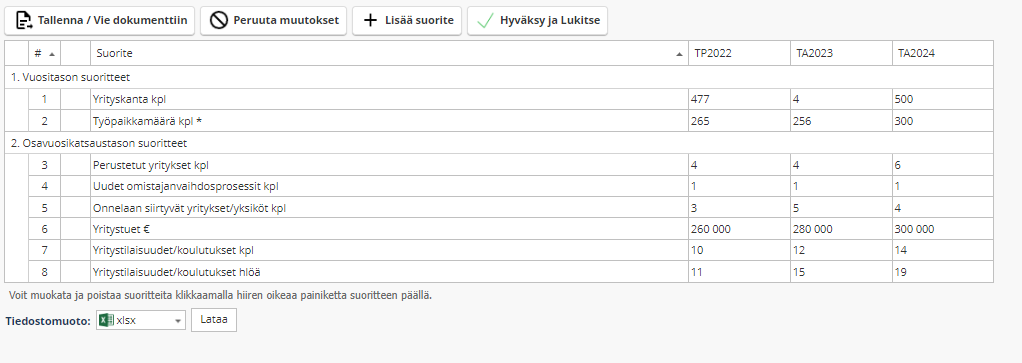Select the Työpaikkamäärä kpl * row
This screenshot has height=363, width=1022.
click(499, 121)
